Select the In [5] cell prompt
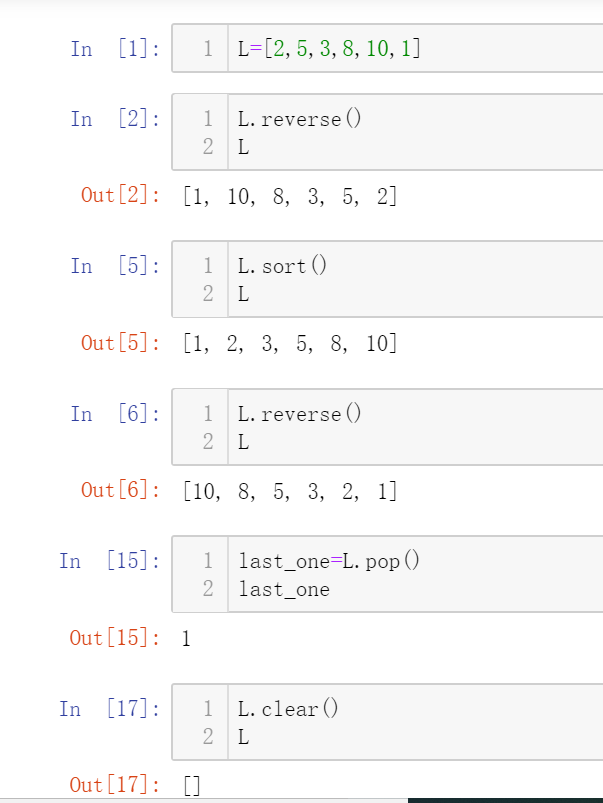603x803 pixels. pos(115,266)
